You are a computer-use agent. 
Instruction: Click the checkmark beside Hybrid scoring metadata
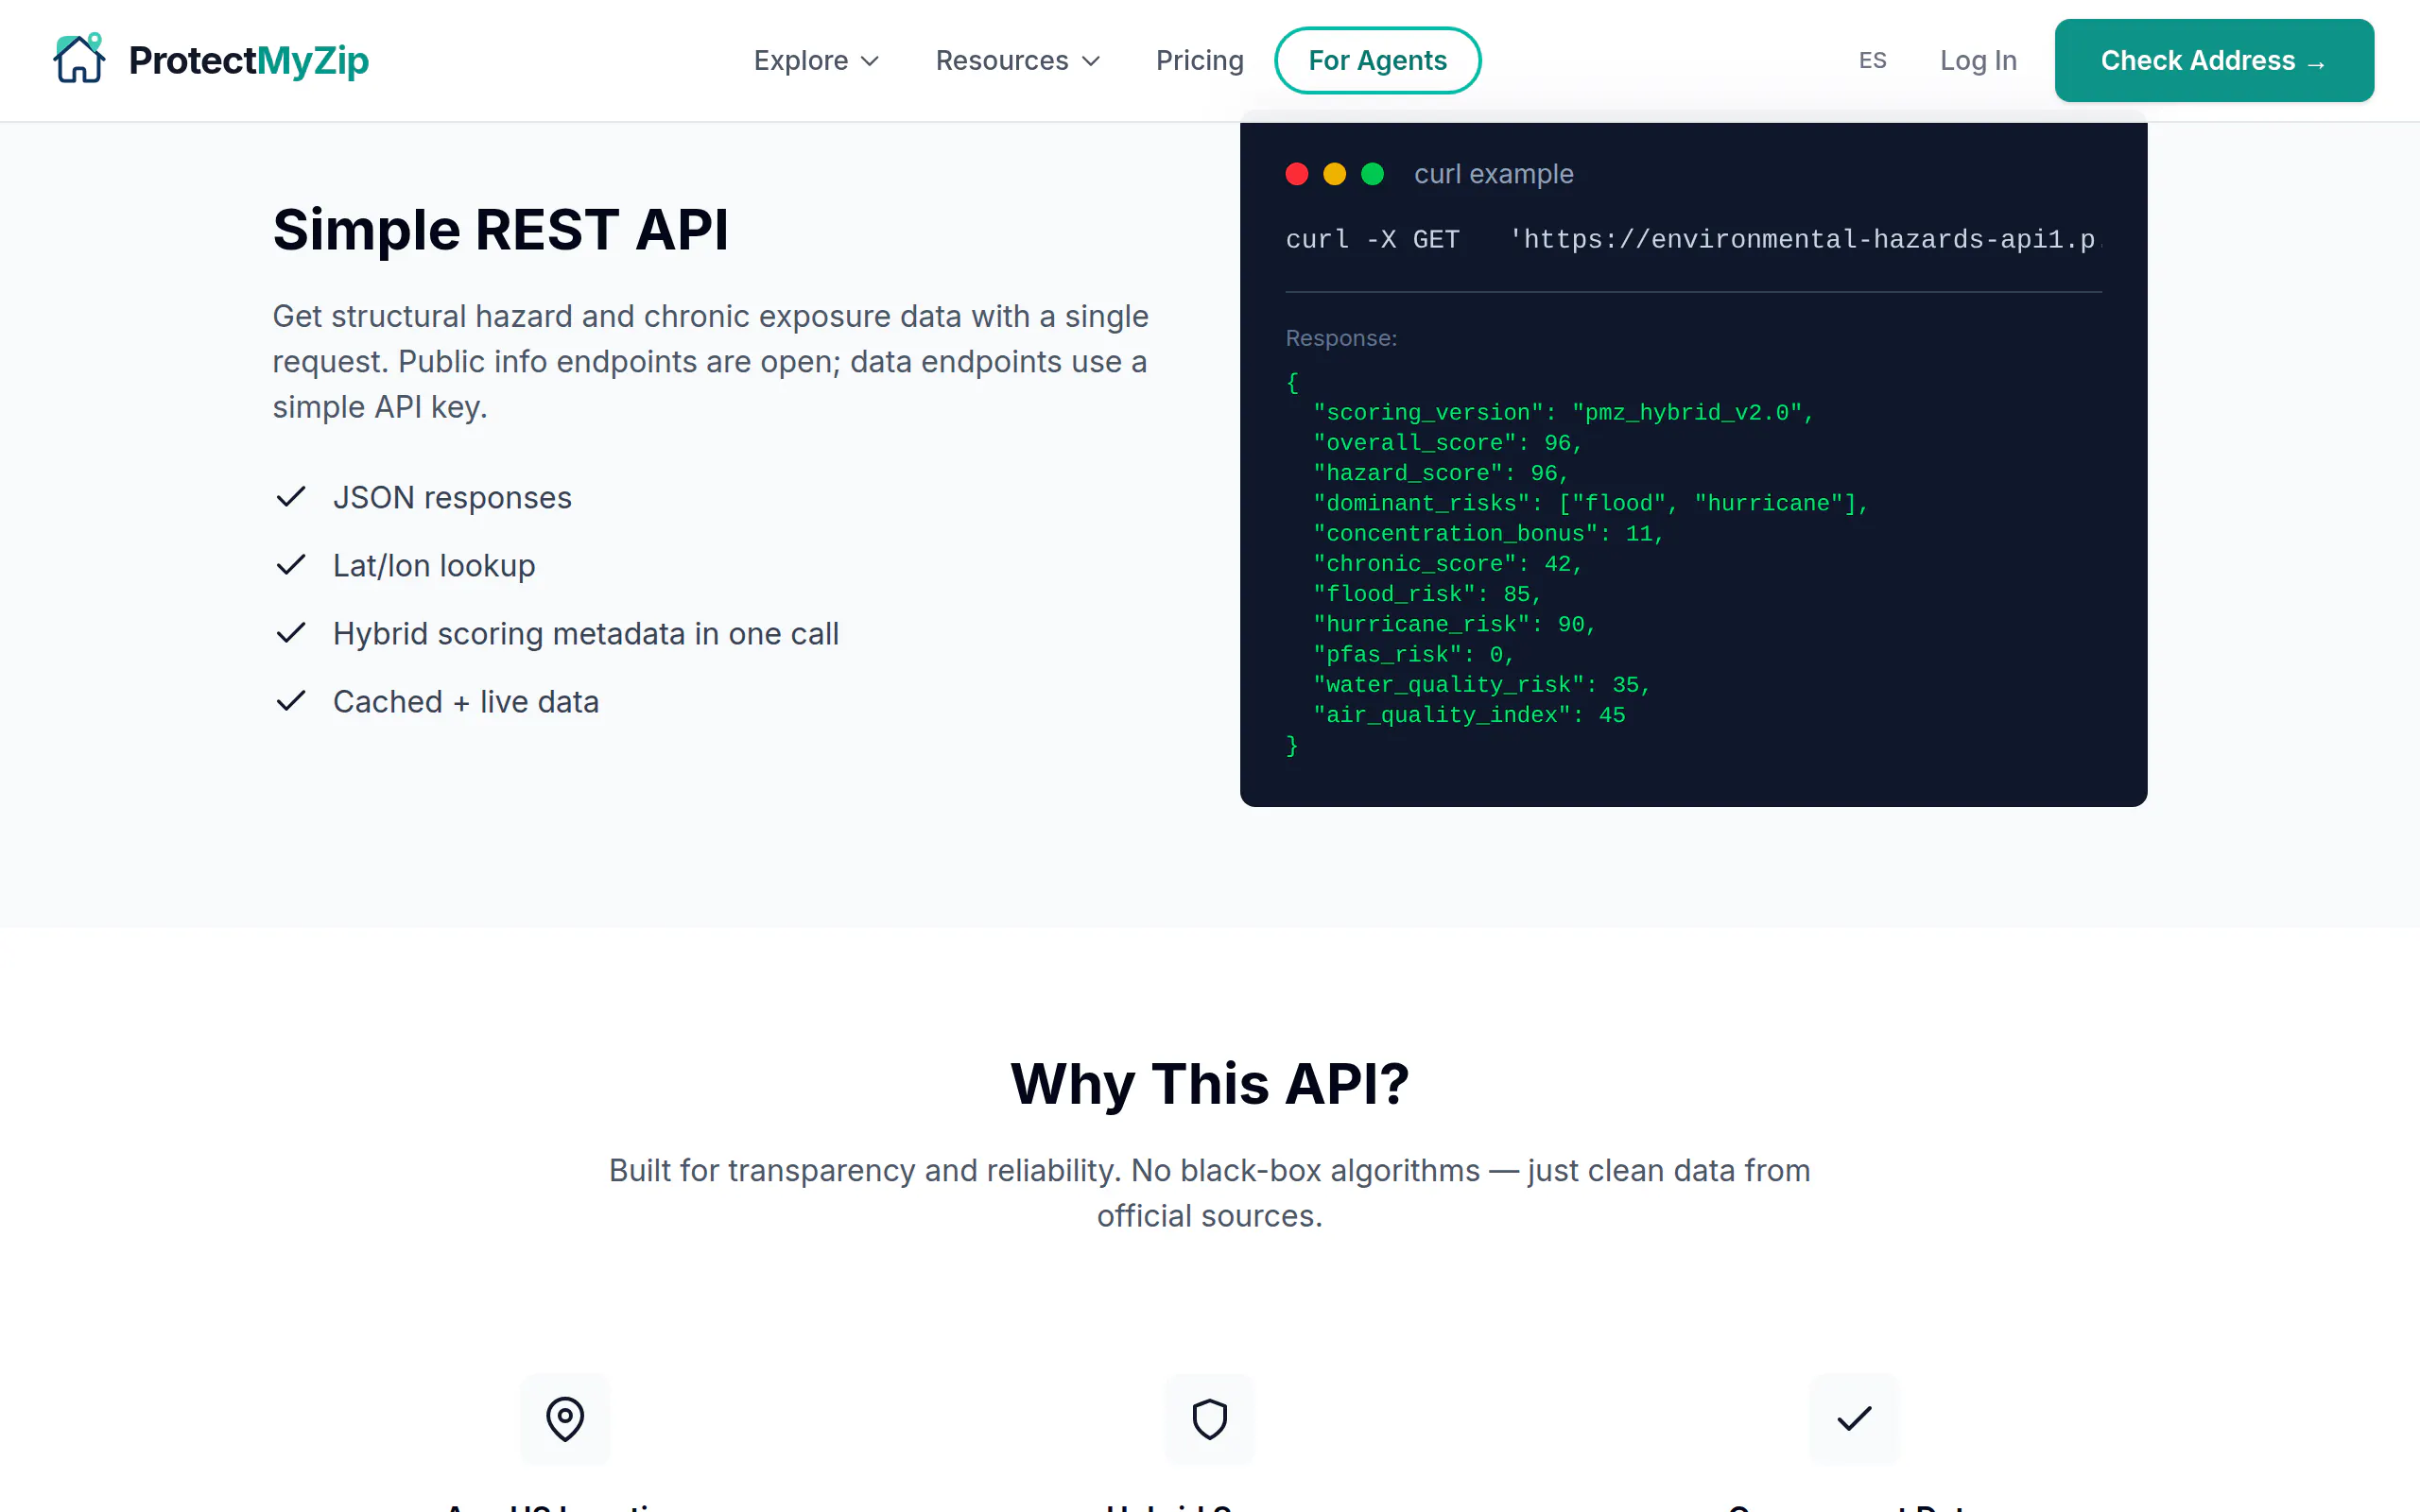(290, 633)
